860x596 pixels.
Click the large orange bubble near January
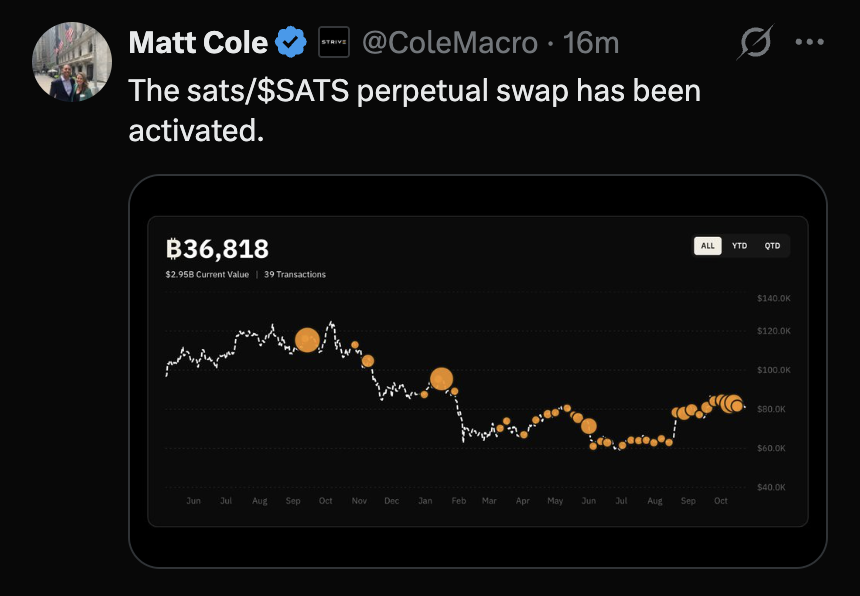(442, 379)
